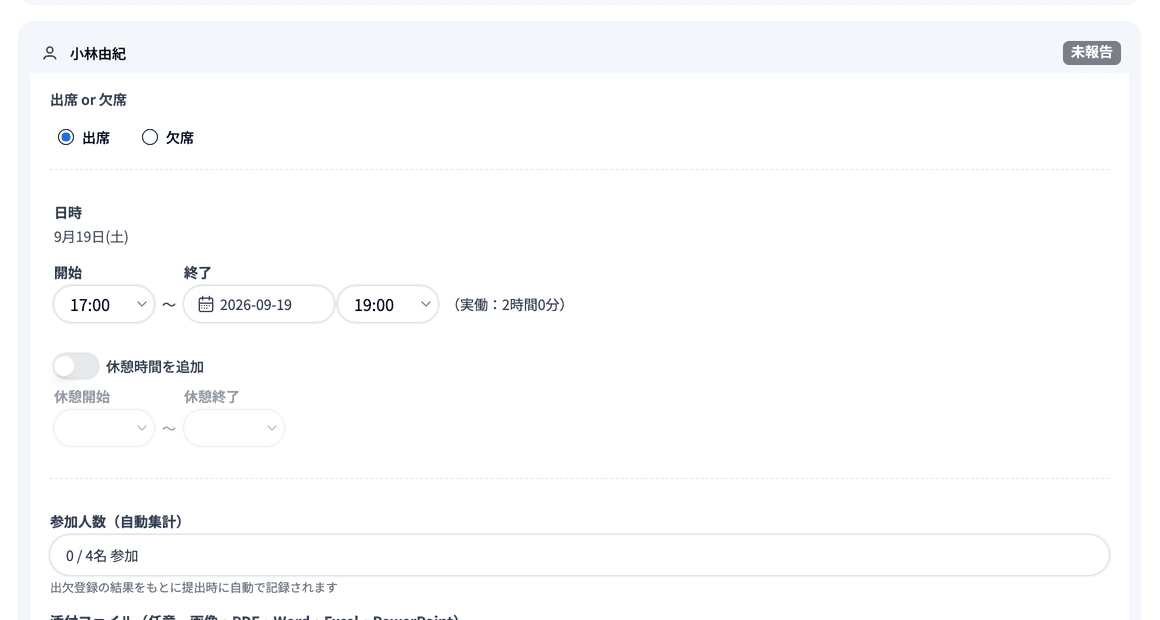The height and width of the screenshot is (620, 1160).
Task: Click the note 出欠登録の結果をもとに提出時に自動で記録されます
Action: (x=194, y=587)
